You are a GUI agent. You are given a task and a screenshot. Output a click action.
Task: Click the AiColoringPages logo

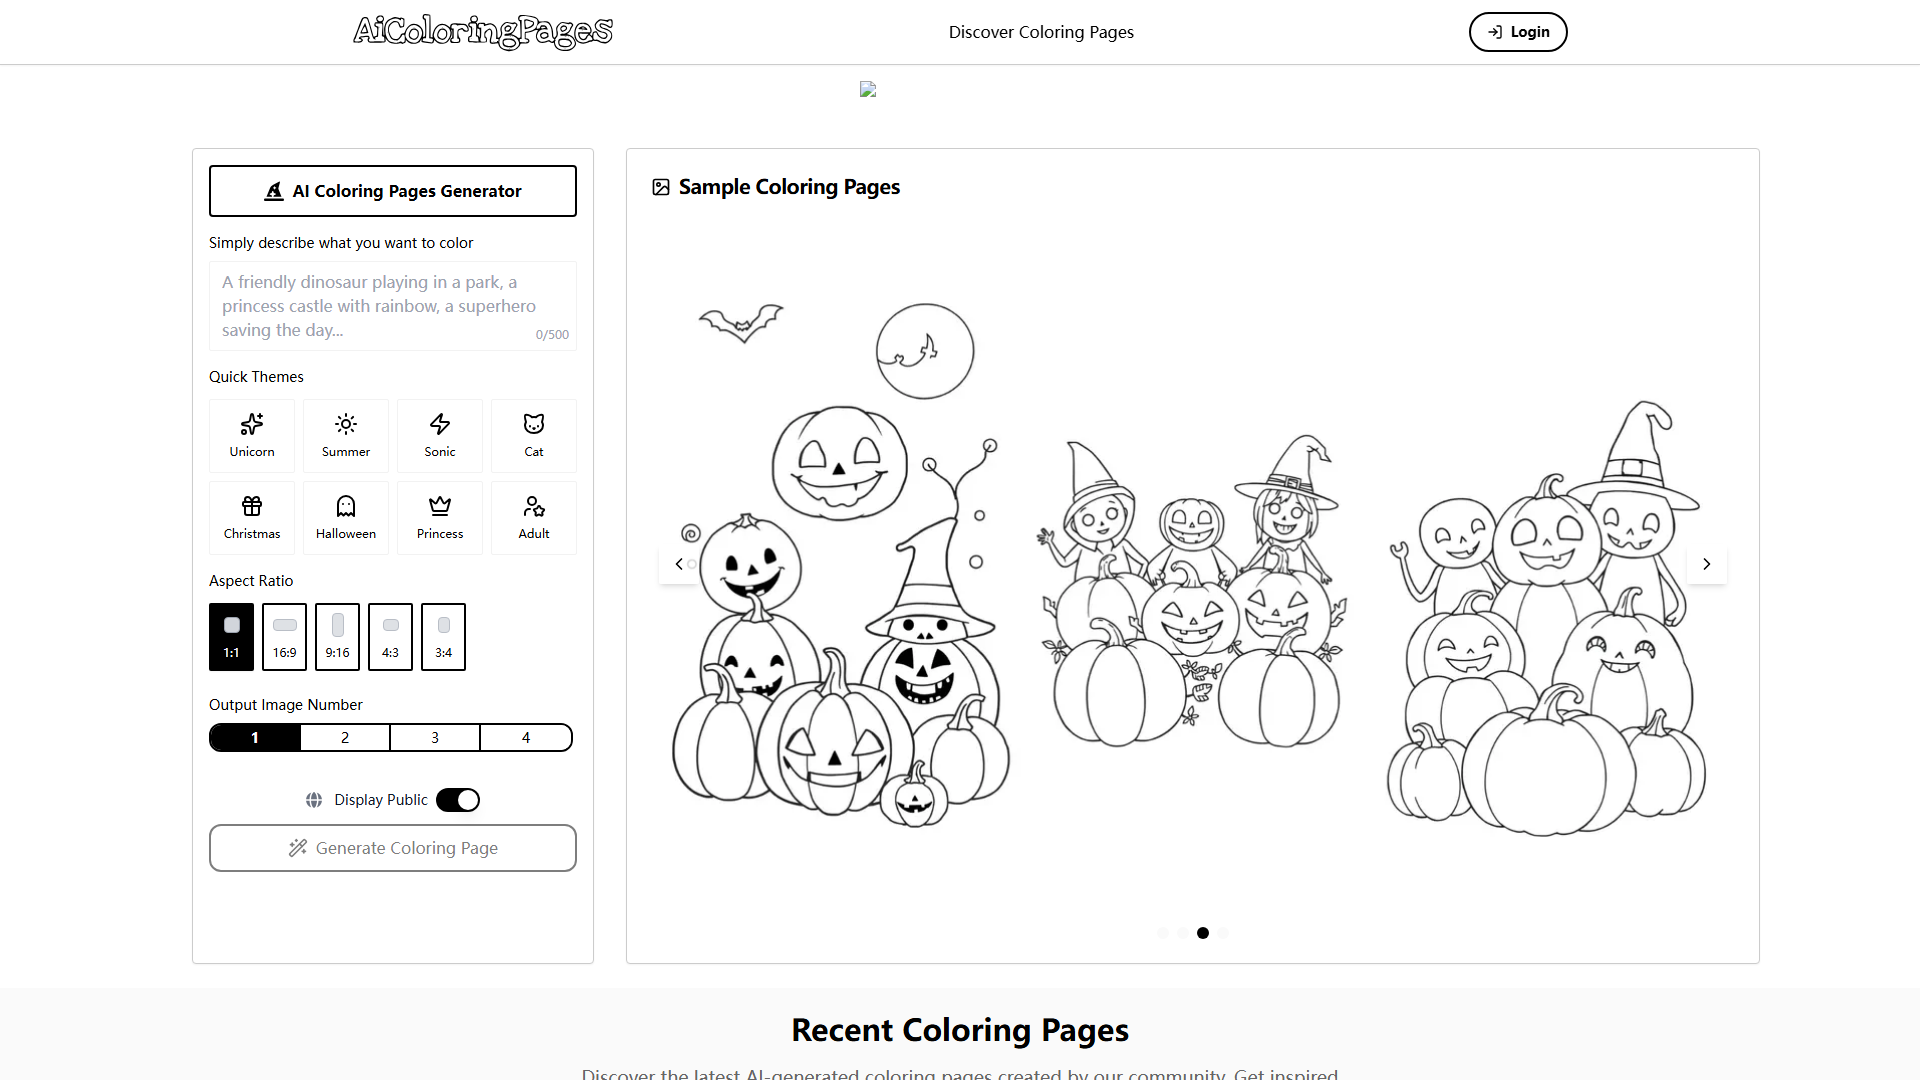(x=483, y=31)
